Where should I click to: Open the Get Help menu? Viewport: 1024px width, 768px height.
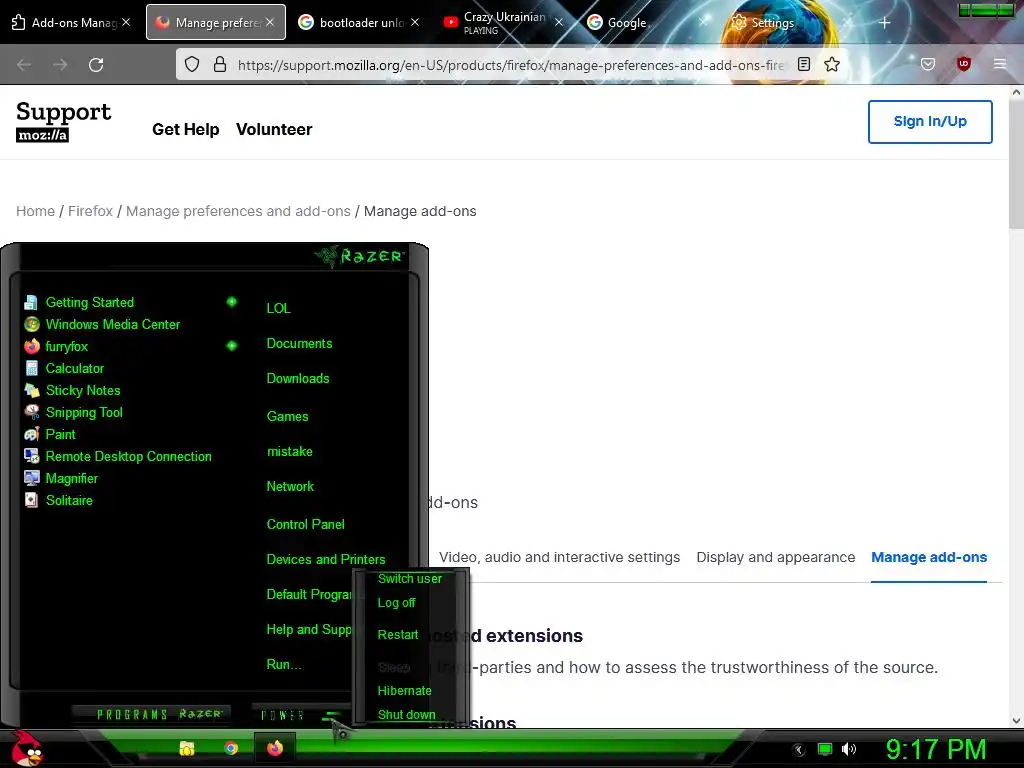tap(185, 129)
